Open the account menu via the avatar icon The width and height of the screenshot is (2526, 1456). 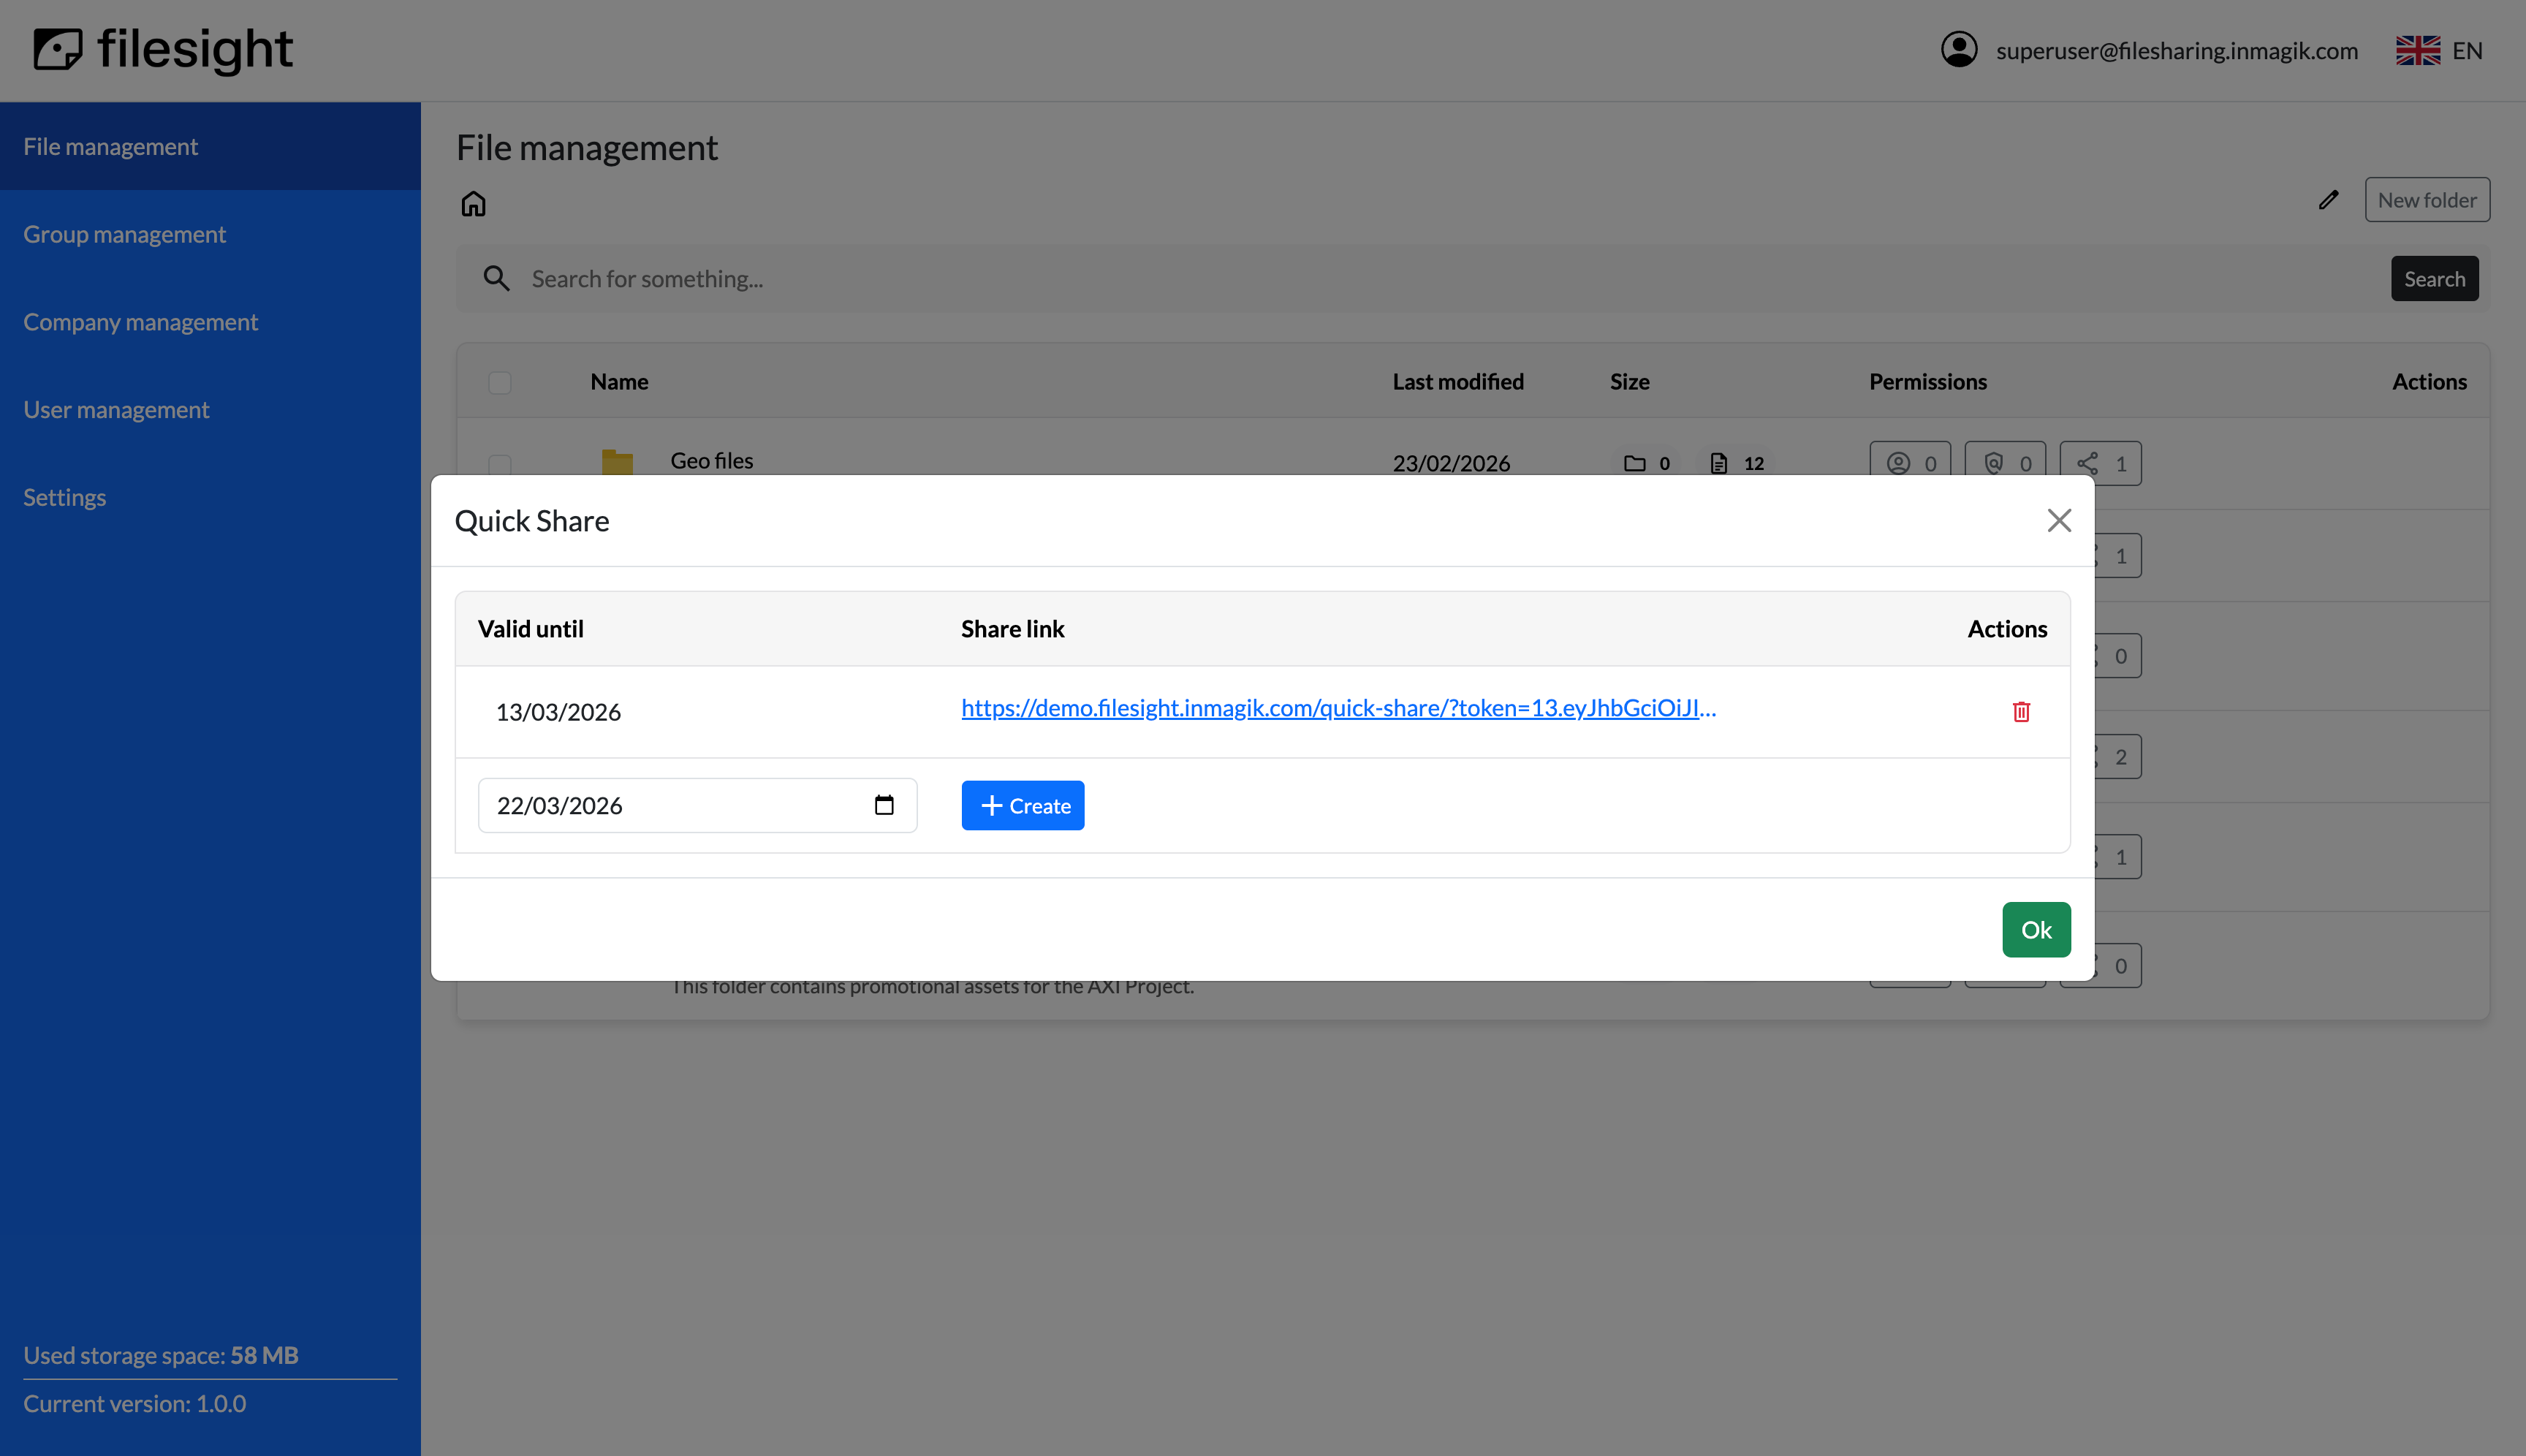click(x=1959, y=49)
